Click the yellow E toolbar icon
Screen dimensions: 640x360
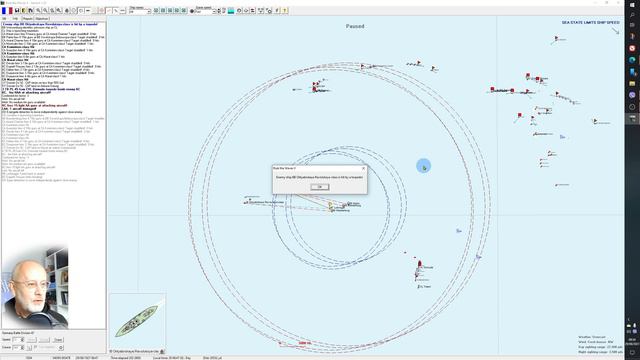(x=24, y=11)
